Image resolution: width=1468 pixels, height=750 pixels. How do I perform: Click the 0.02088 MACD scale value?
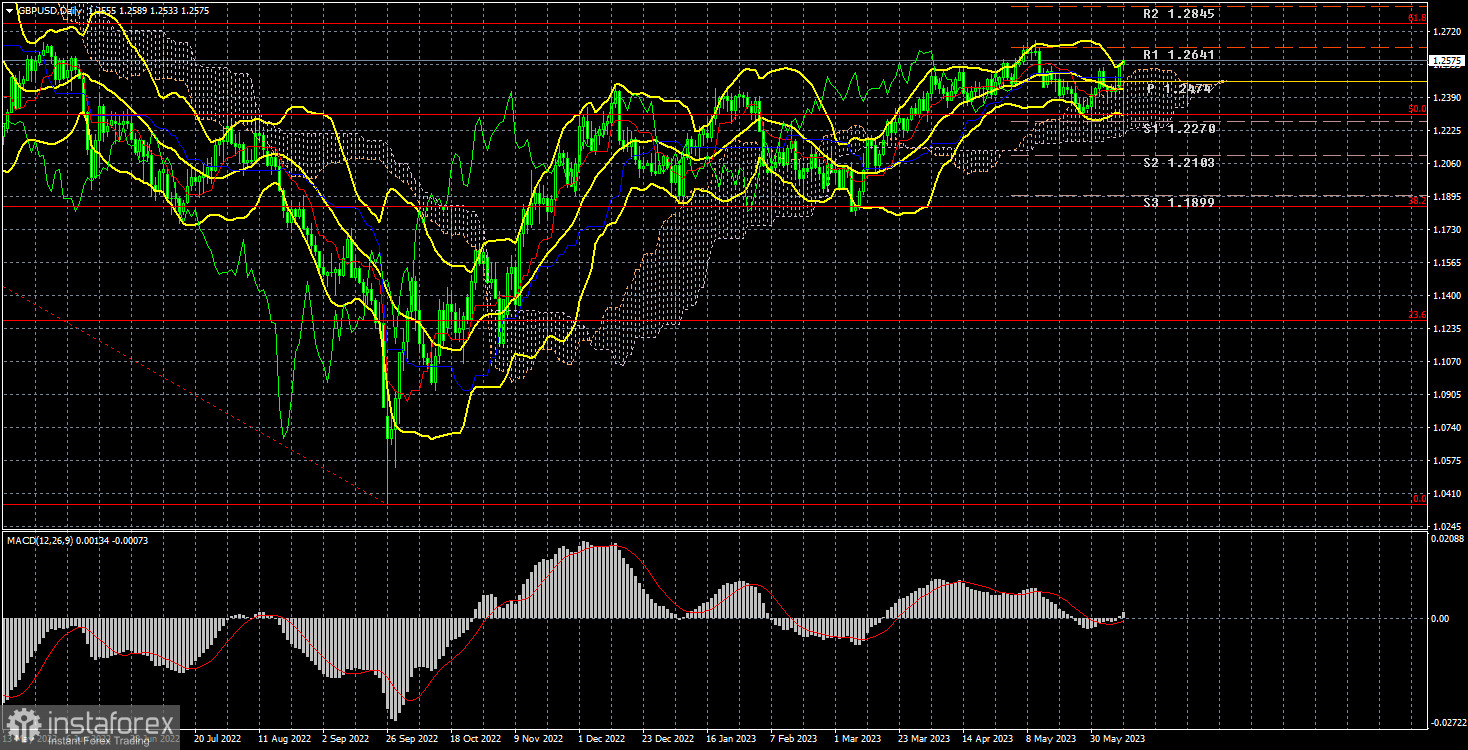1447,540
